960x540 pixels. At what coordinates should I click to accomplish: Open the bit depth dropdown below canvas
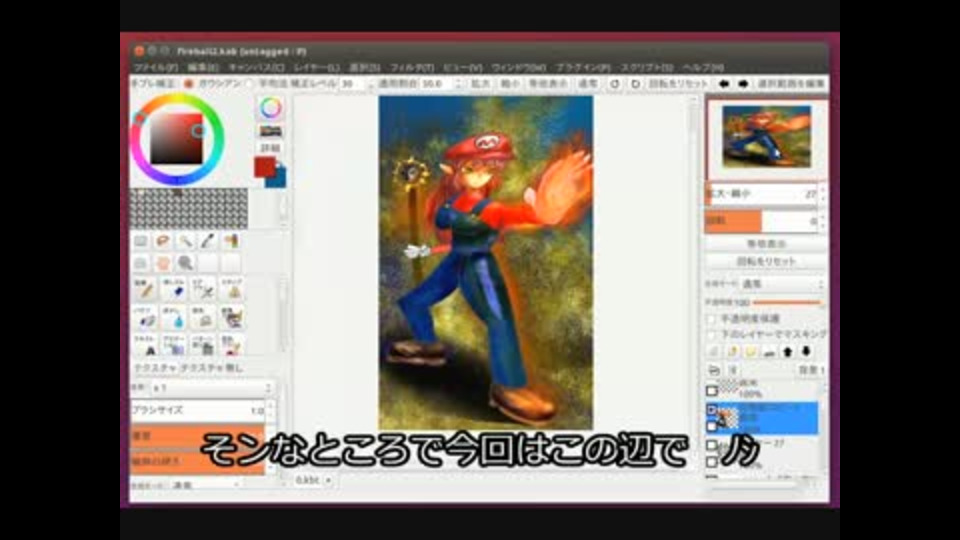coord(313,481)
